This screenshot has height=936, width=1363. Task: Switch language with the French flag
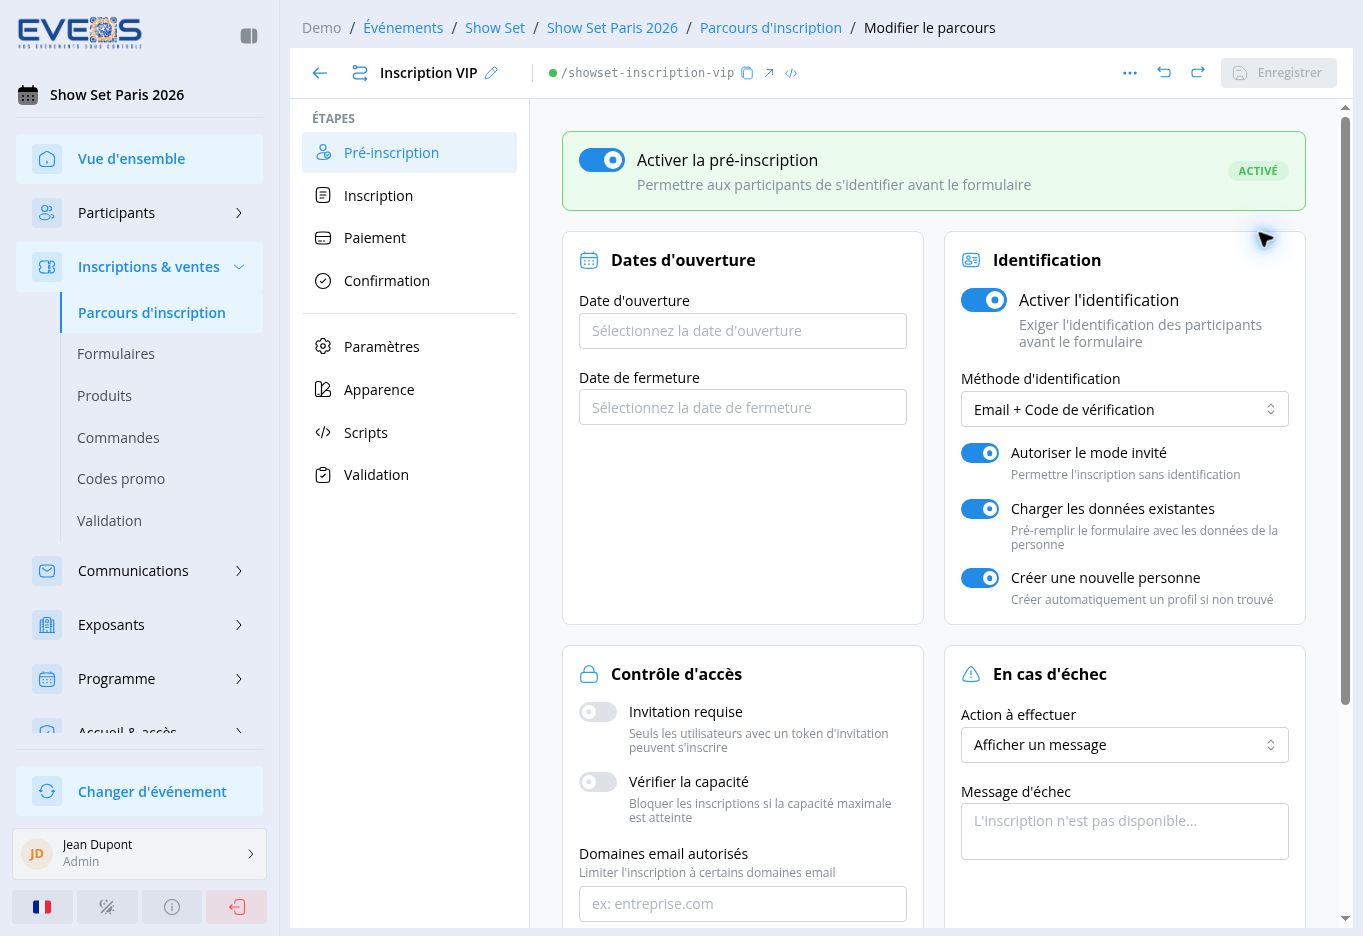(42, 907)
